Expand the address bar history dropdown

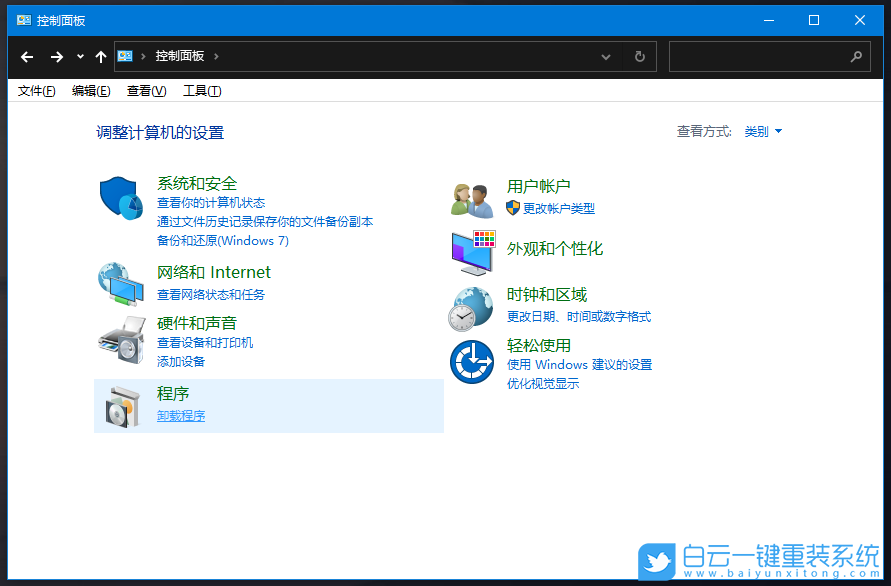(606, 57)
